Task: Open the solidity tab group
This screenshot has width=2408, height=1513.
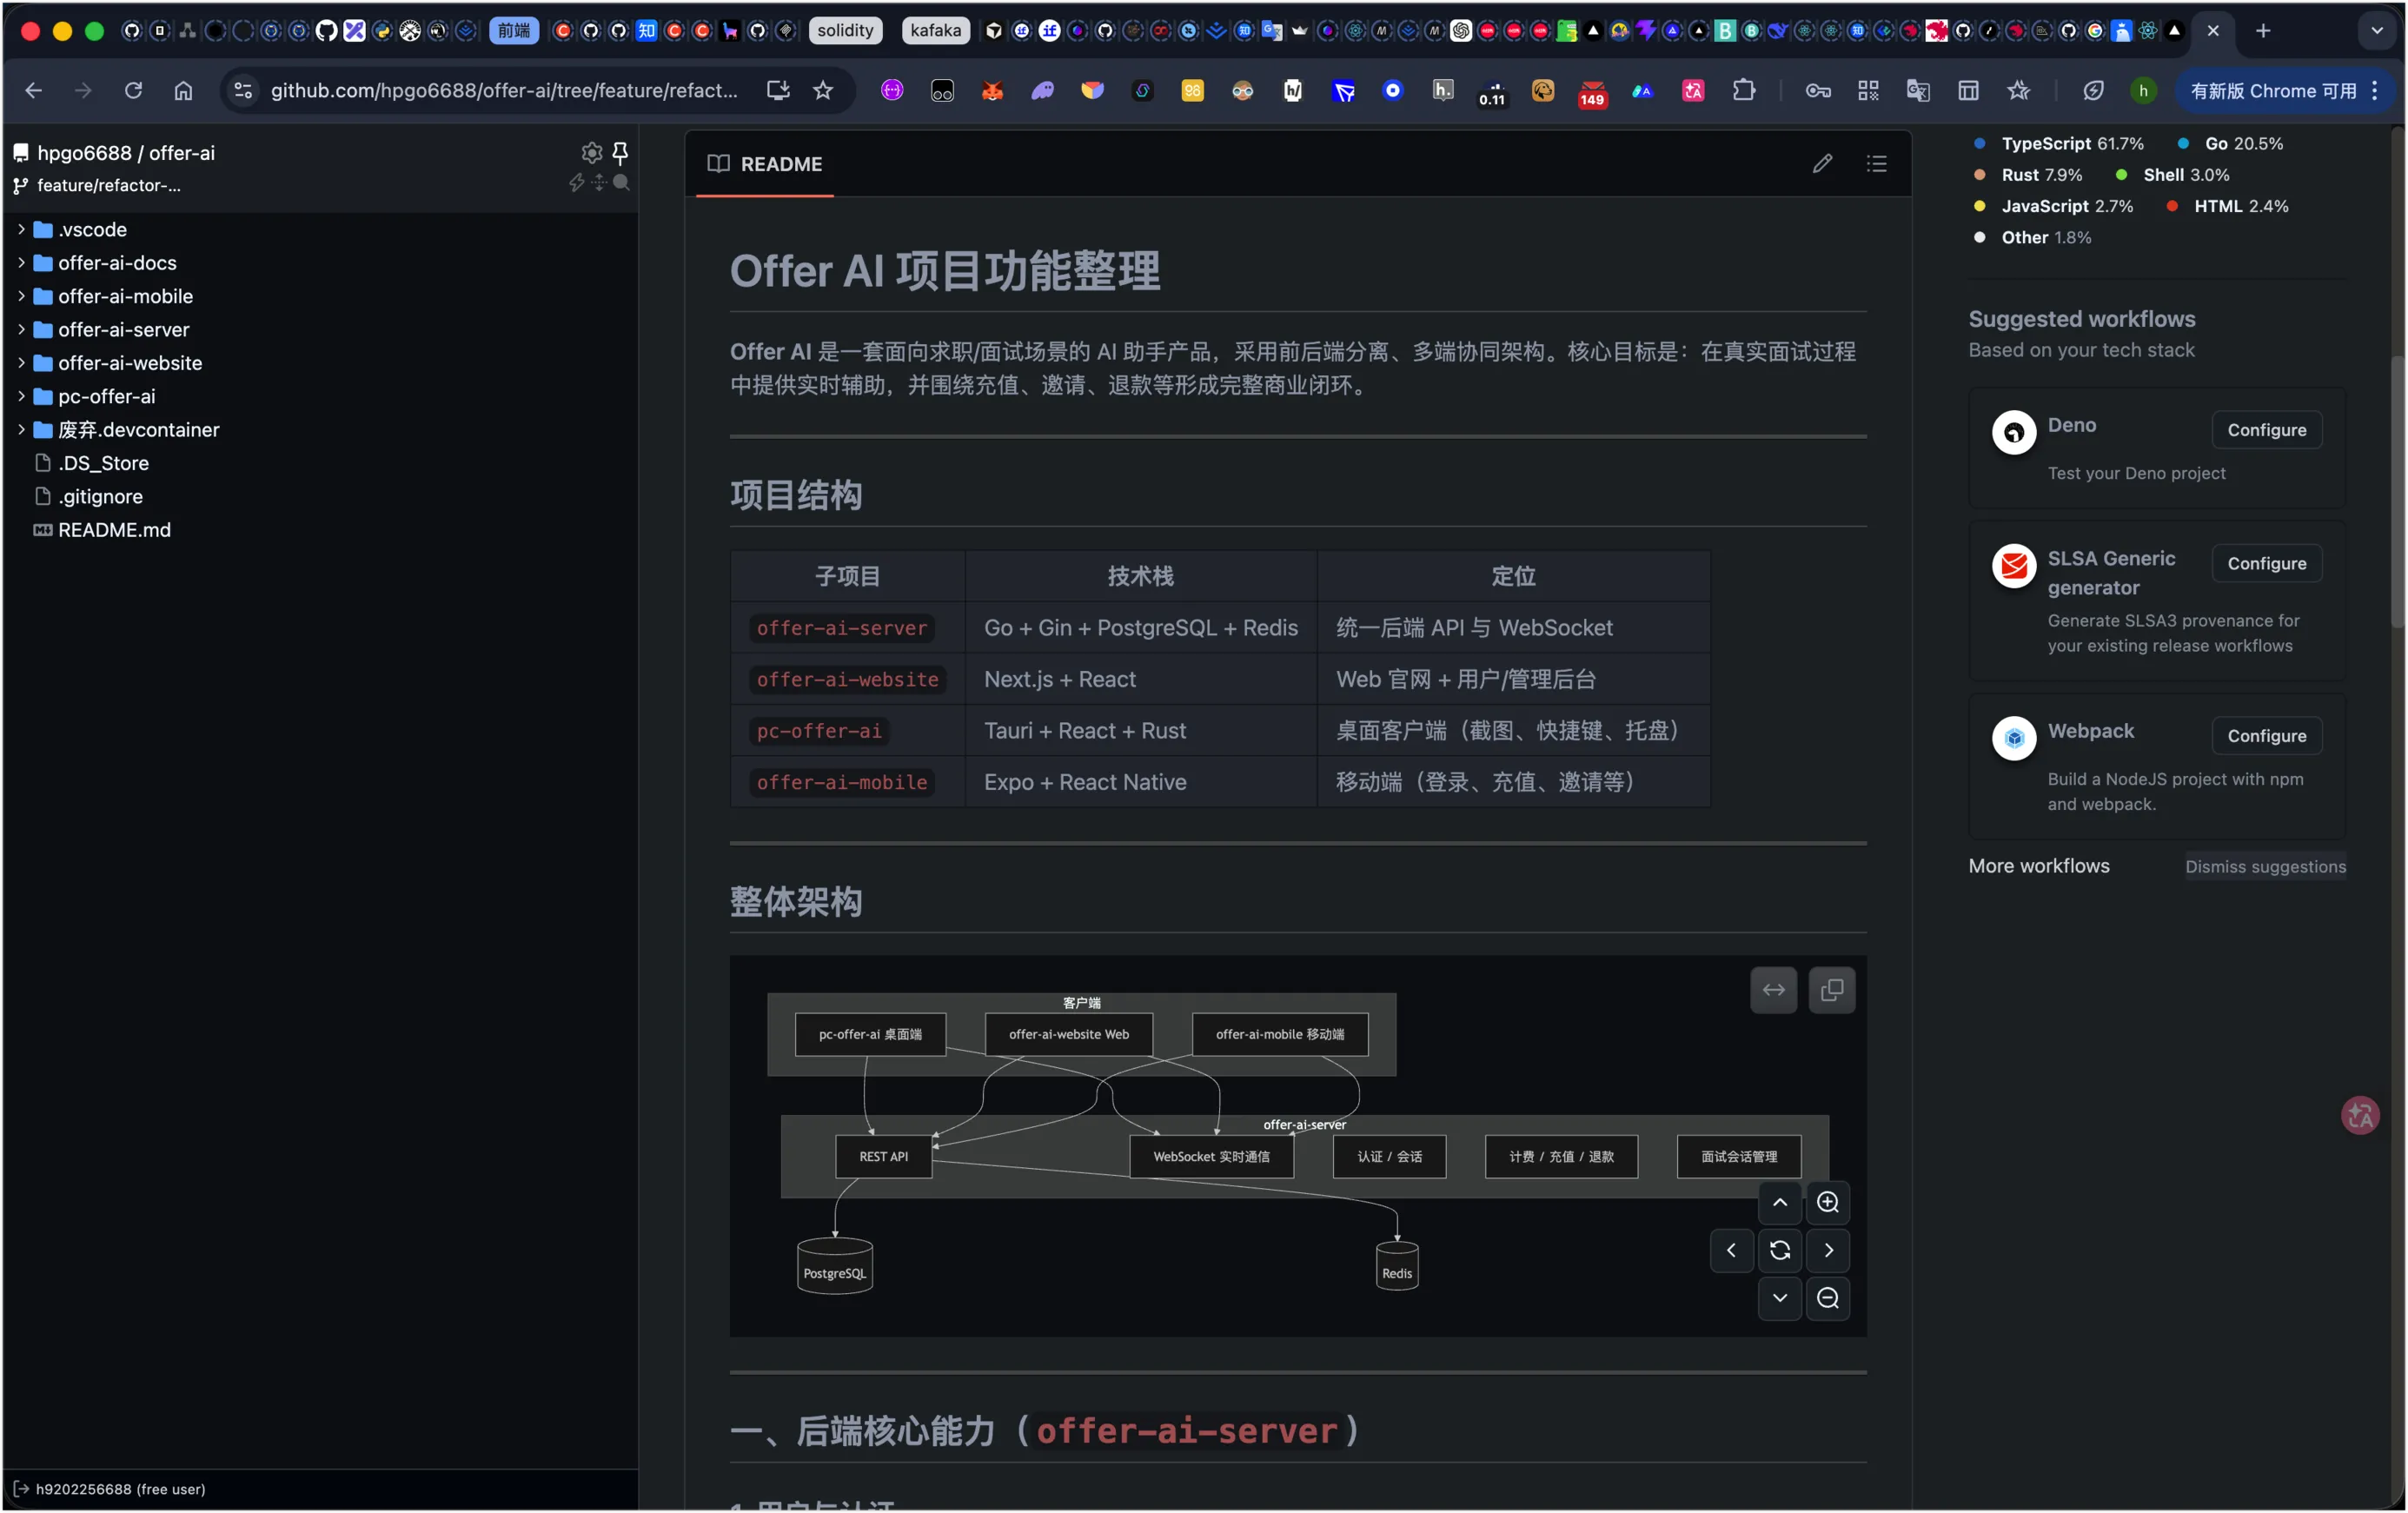Action: coord(845,30)
